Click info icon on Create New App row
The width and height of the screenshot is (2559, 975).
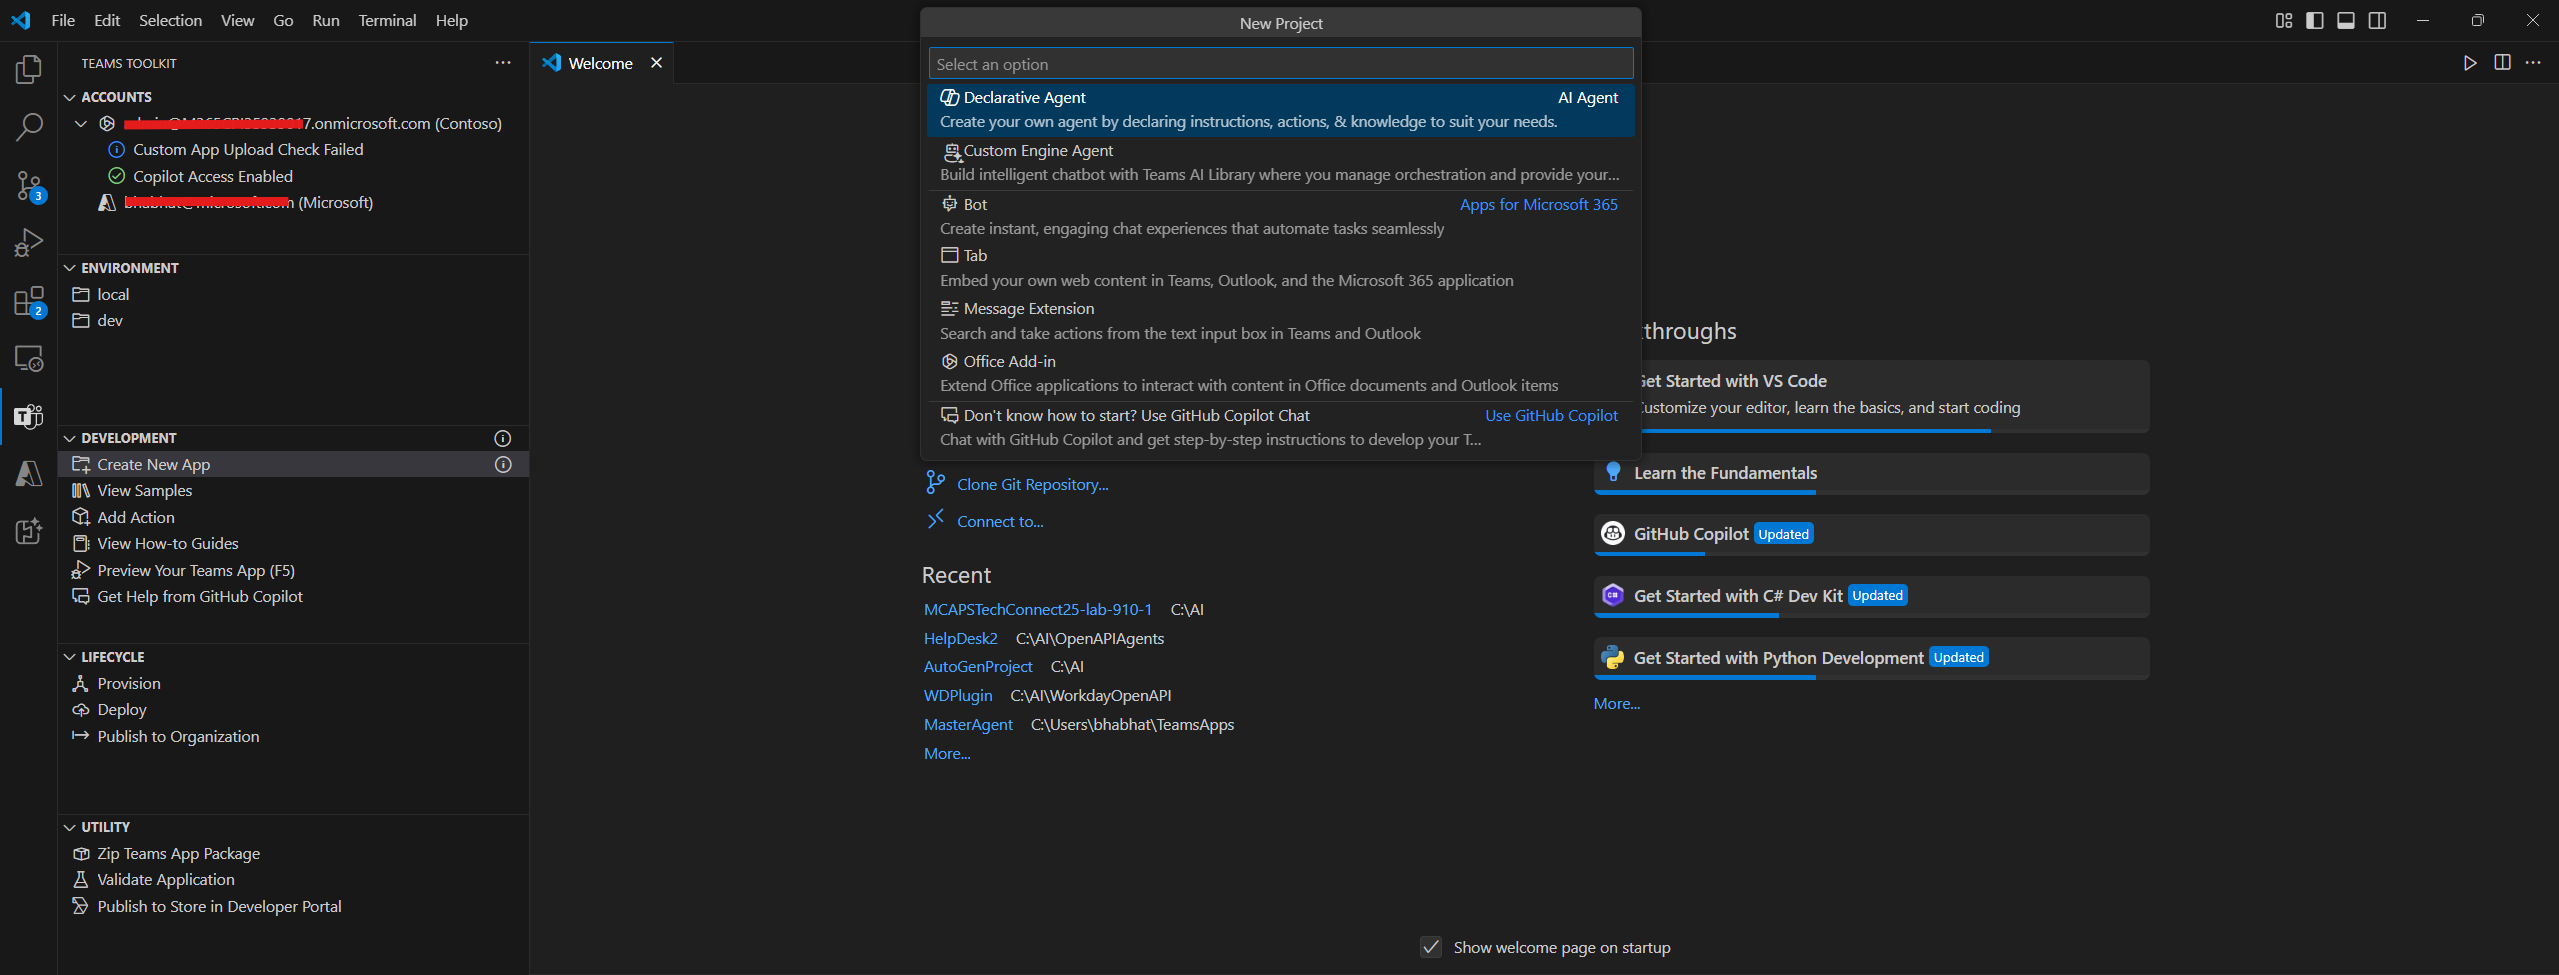[503, 464]
